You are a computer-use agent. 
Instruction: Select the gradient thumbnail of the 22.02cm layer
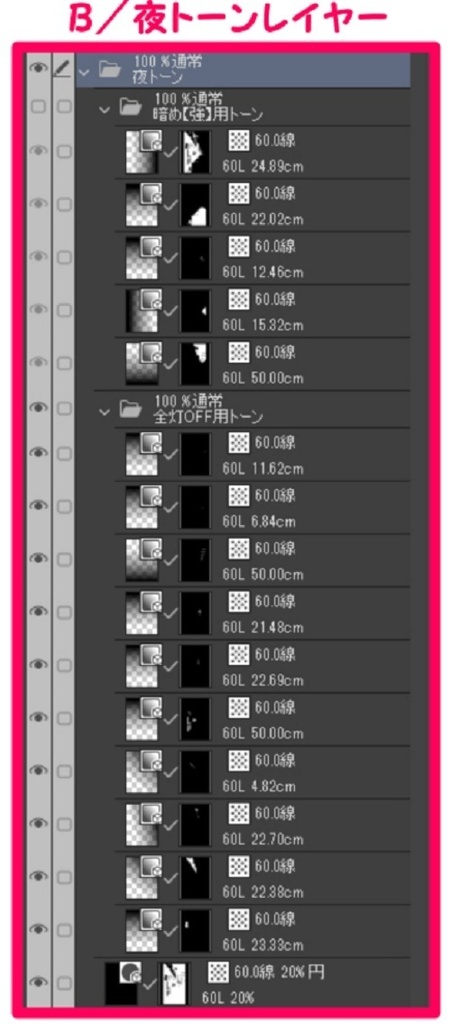[x=141, y=204]
